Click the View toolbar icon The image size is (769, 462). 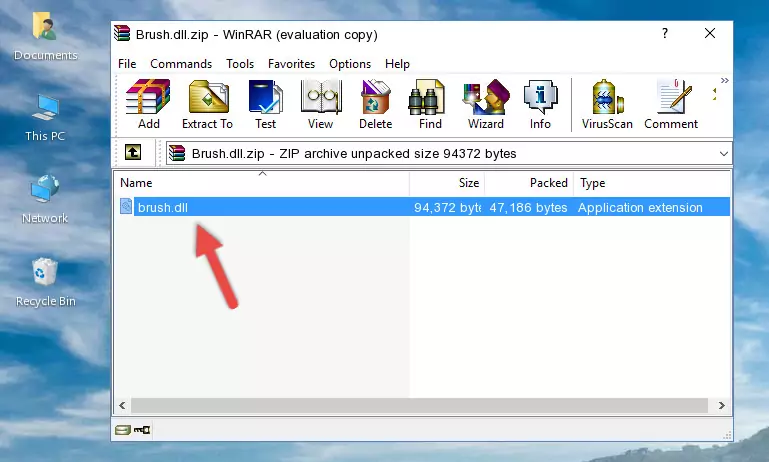click(x=321, y=104)
